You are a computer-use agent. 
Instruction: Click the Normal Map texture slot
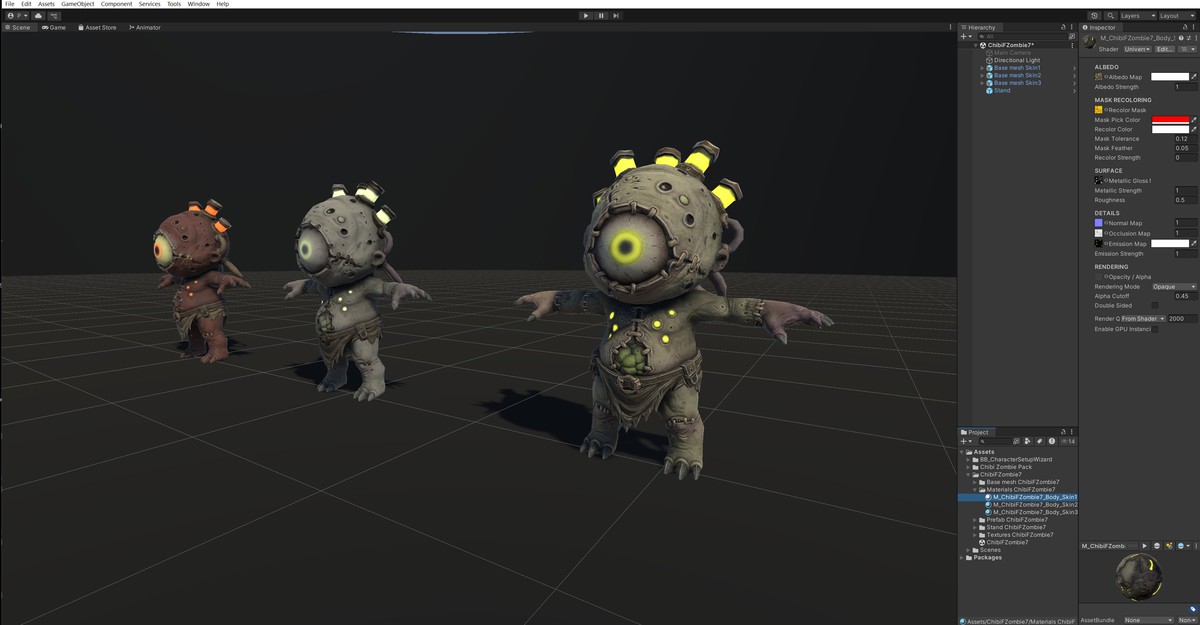pos(1099,223)
